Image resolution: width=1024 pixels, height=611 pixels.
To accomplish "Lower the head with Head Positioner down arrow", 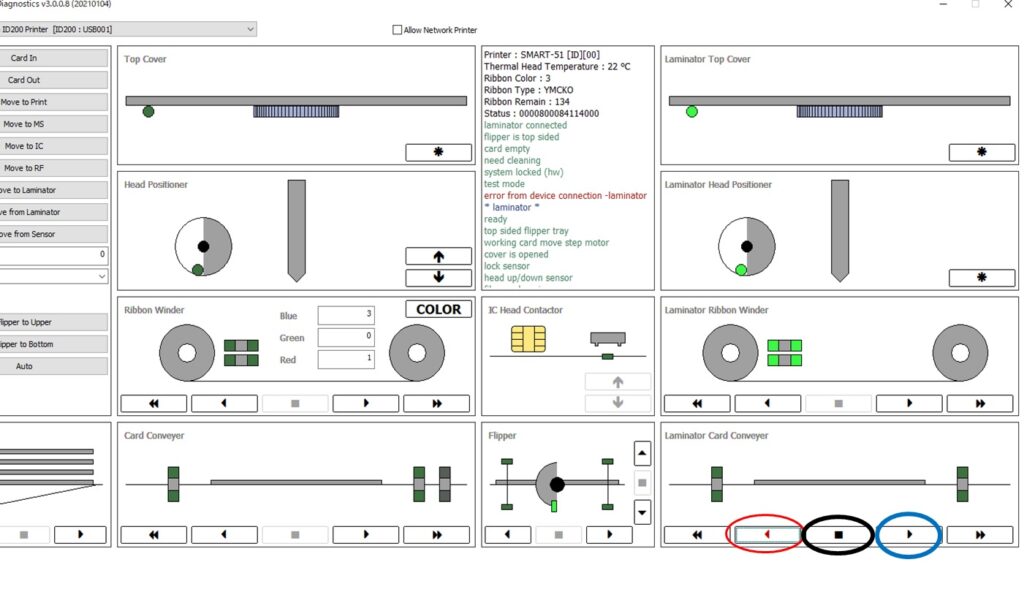I will (438, 277).
